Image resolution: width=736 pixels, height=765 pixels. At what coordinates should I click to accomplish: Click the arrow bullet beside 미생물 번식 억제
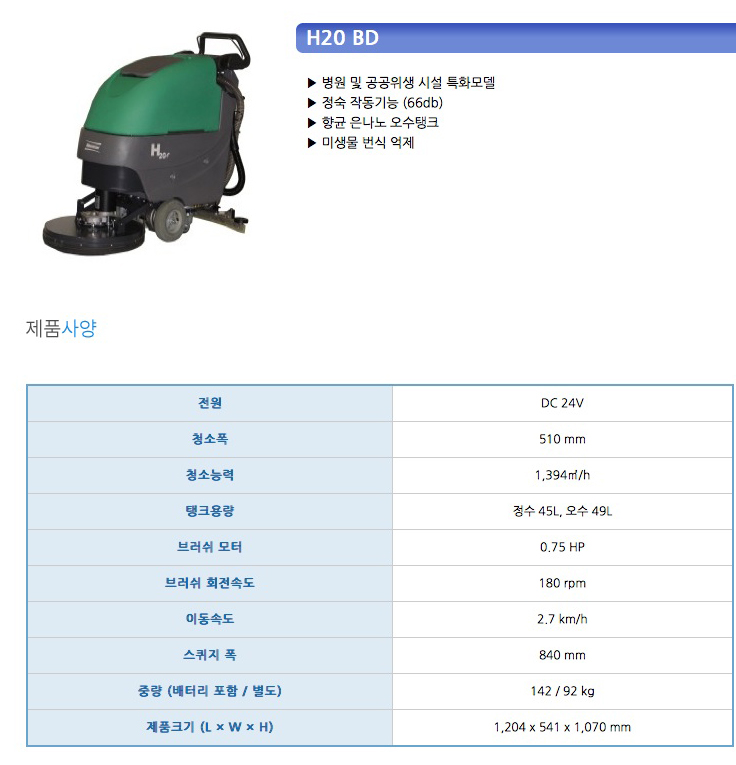coord(312,143)
